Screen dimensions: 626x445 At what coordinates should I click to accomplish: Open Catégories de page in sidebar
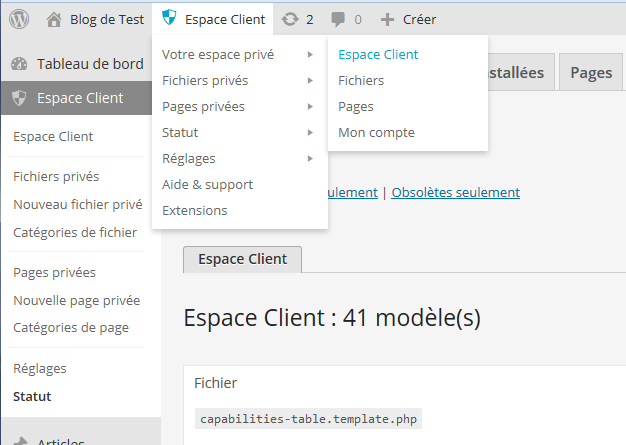(x=71, y=328)
